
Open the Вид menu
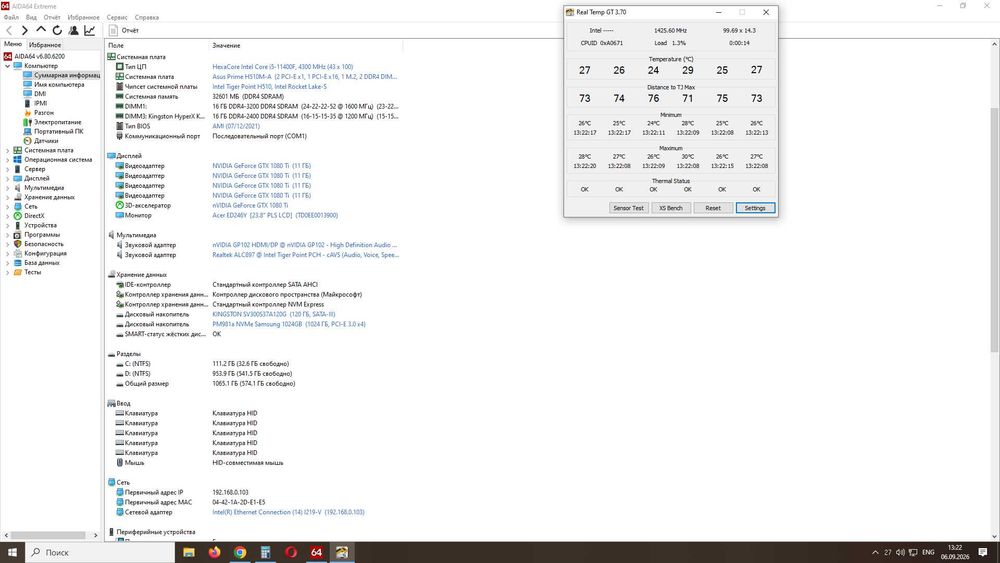click(x=31, y=17)
